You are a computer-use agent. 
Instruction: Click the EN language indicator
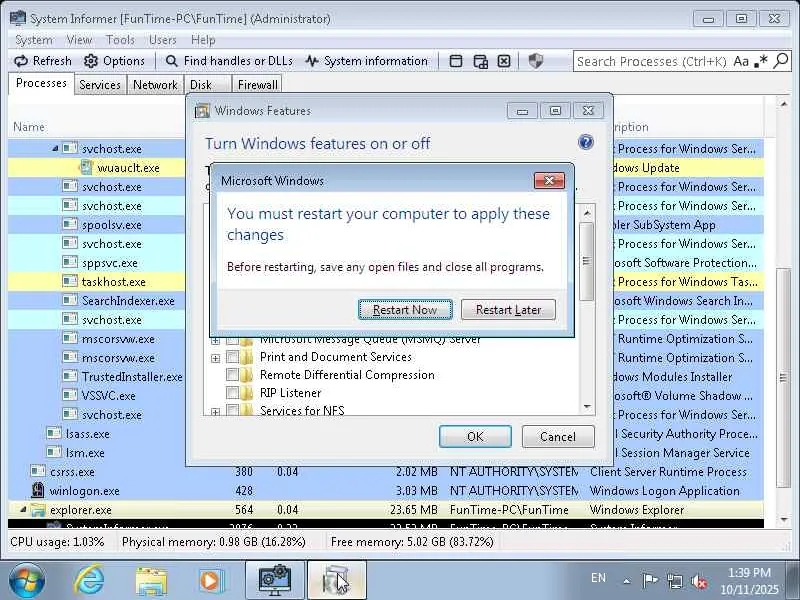click(x=598, y=578)
